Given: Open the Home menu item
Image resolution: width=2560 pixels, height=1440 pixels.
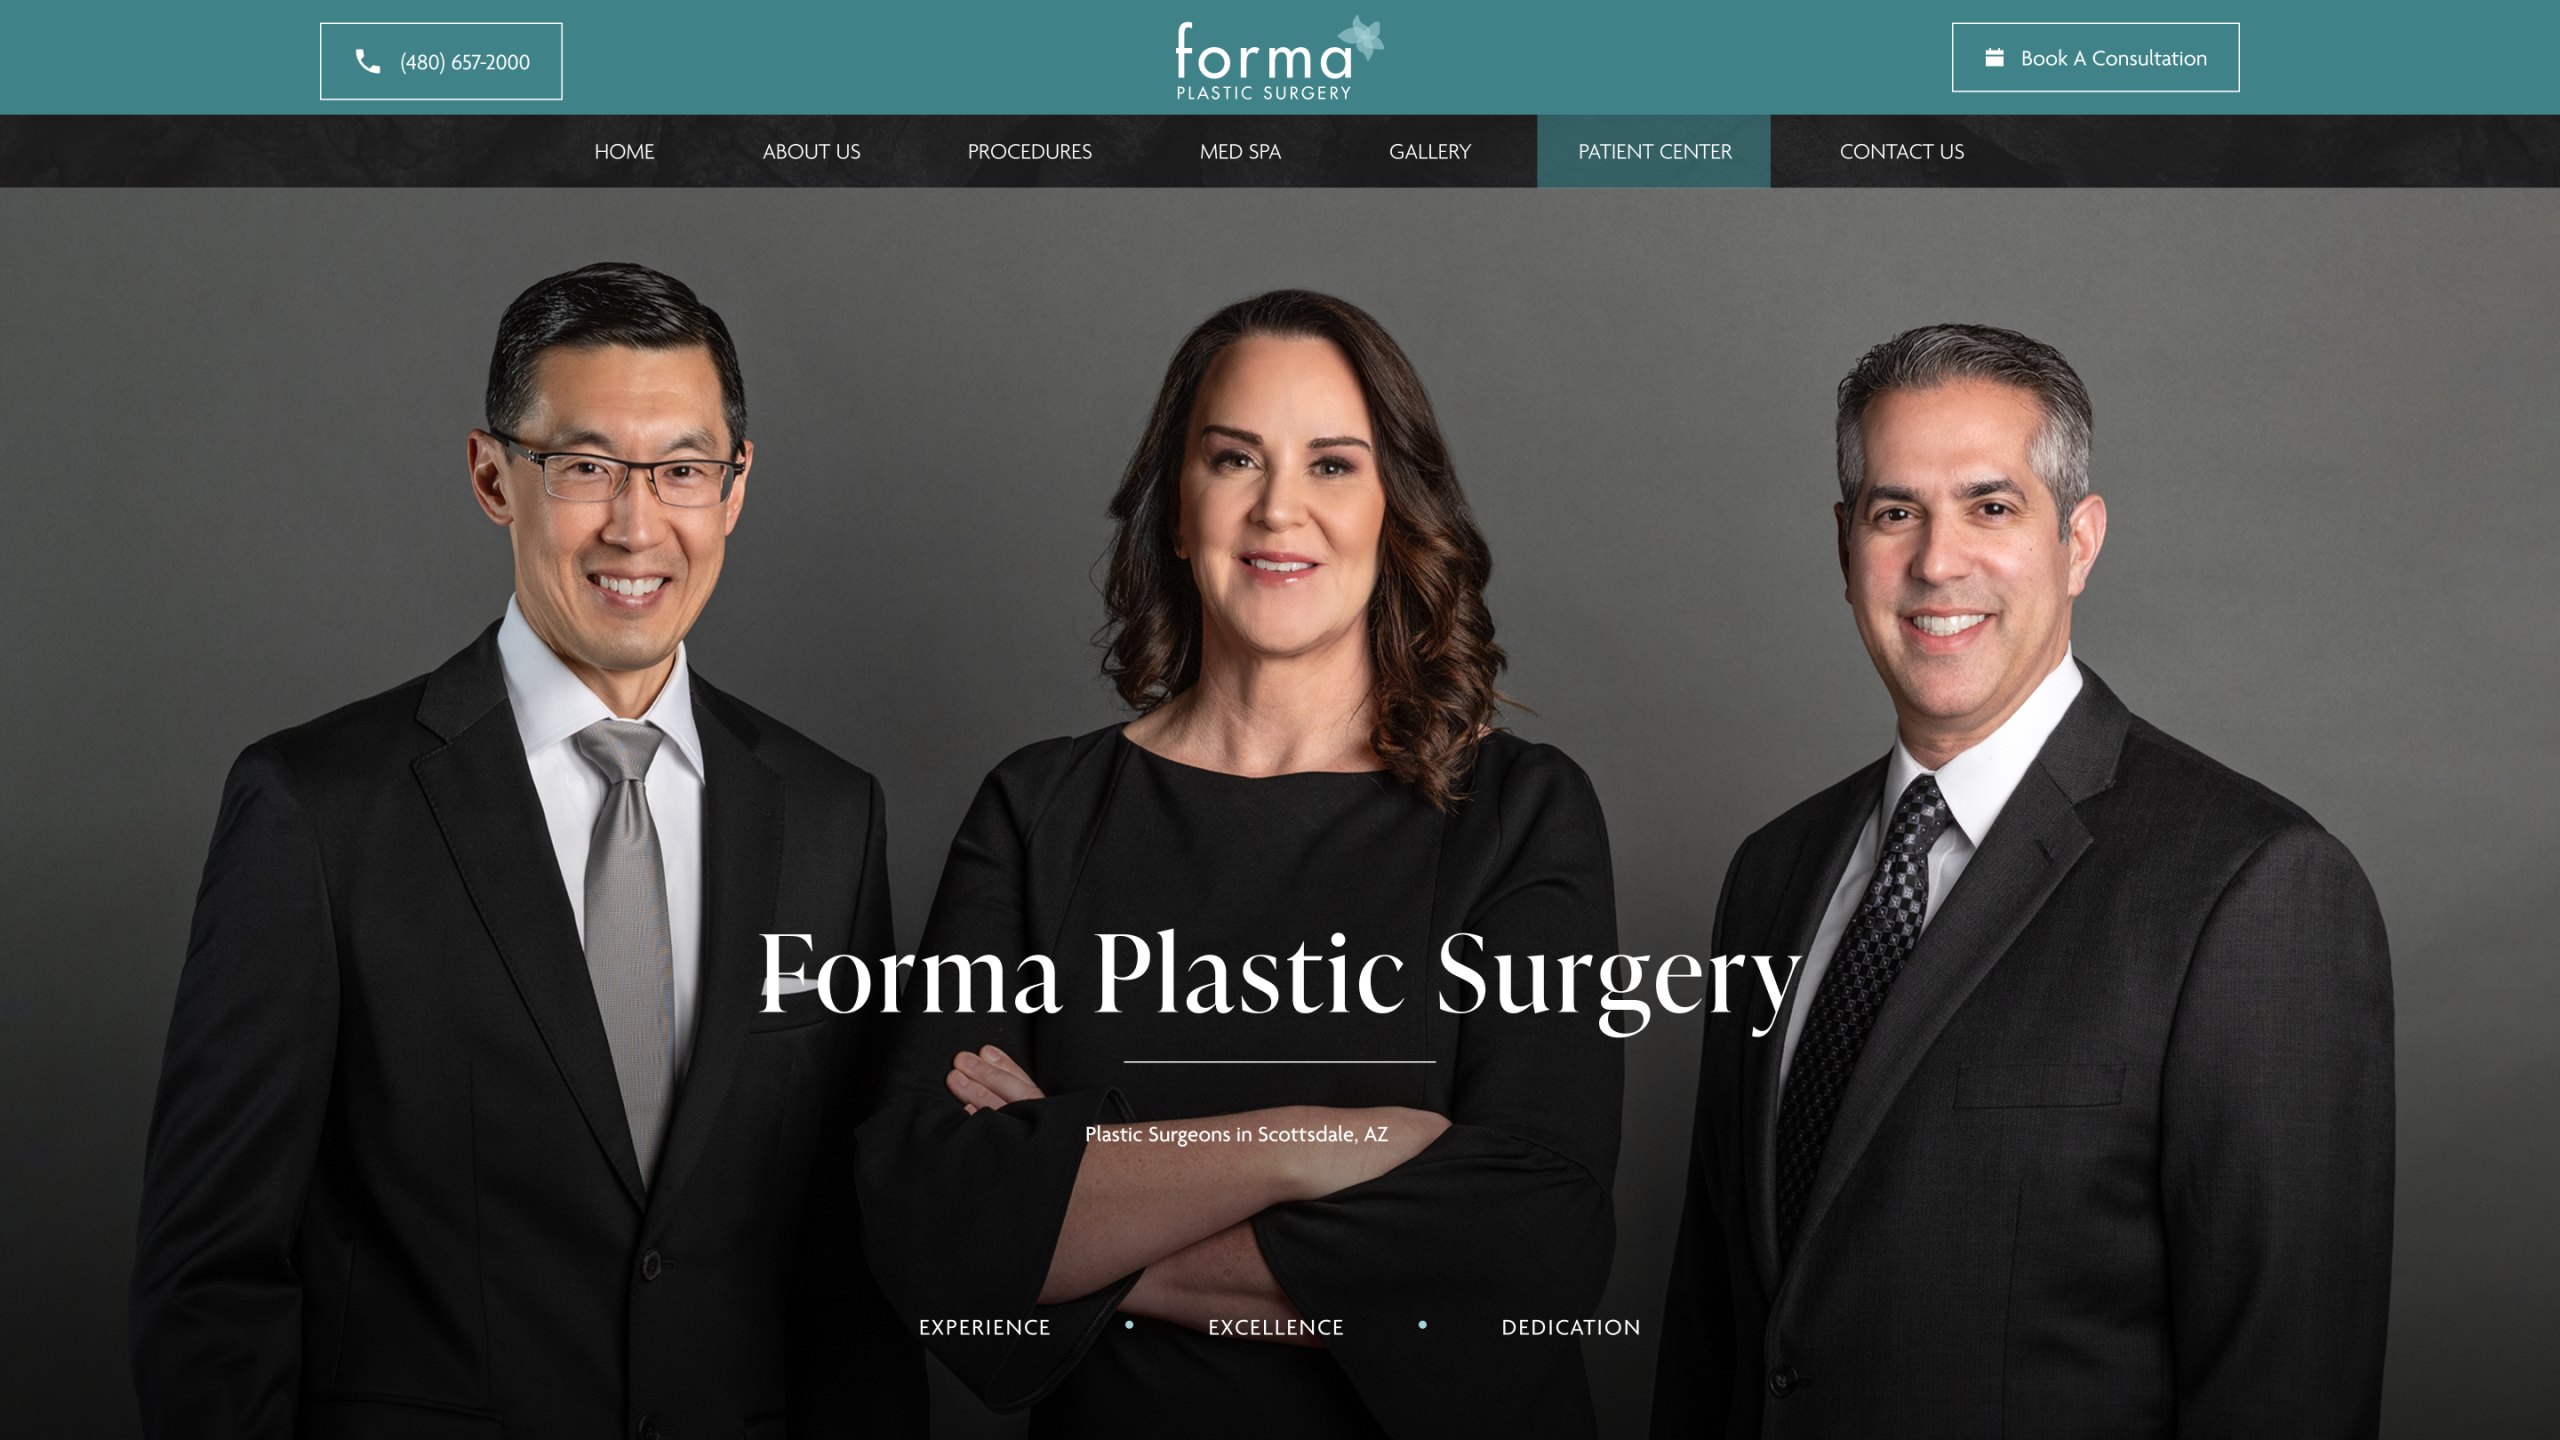Looking at the screenshot, I should pyautogui.click(x=624, y=151).
